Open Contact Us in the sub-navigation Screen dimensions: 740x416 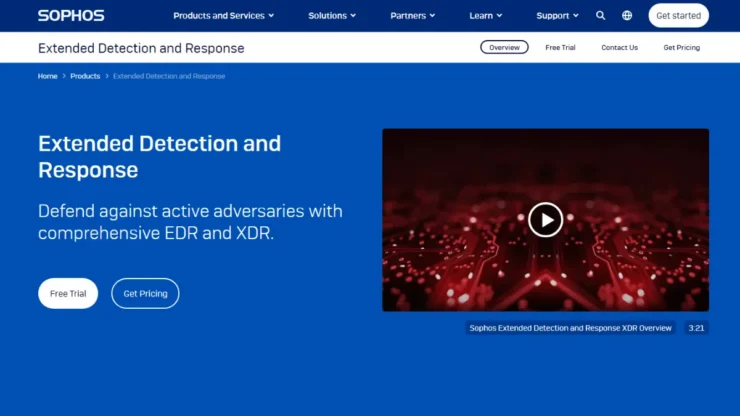tap(619, 47)
